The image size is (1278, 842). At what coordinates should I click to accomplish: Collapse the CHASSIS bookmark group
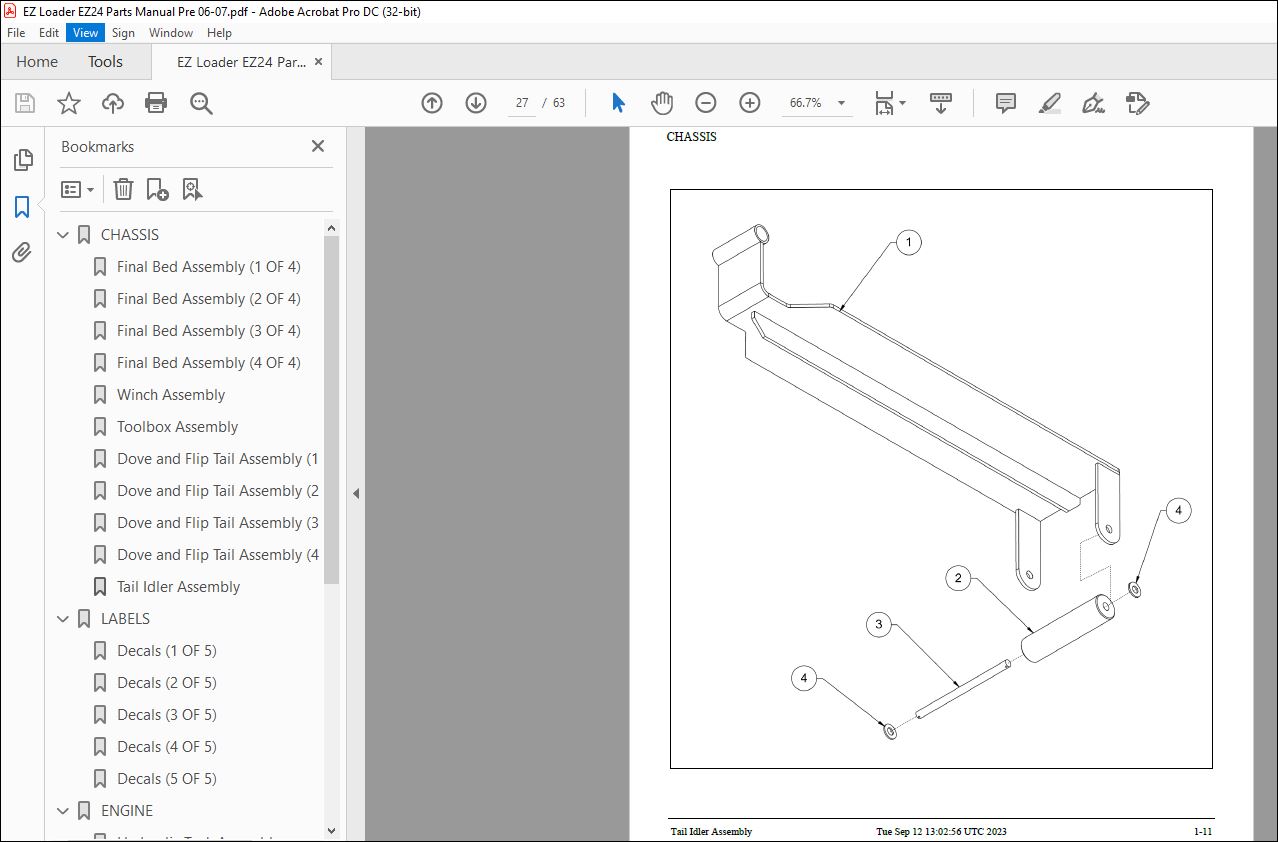(63, 235)
